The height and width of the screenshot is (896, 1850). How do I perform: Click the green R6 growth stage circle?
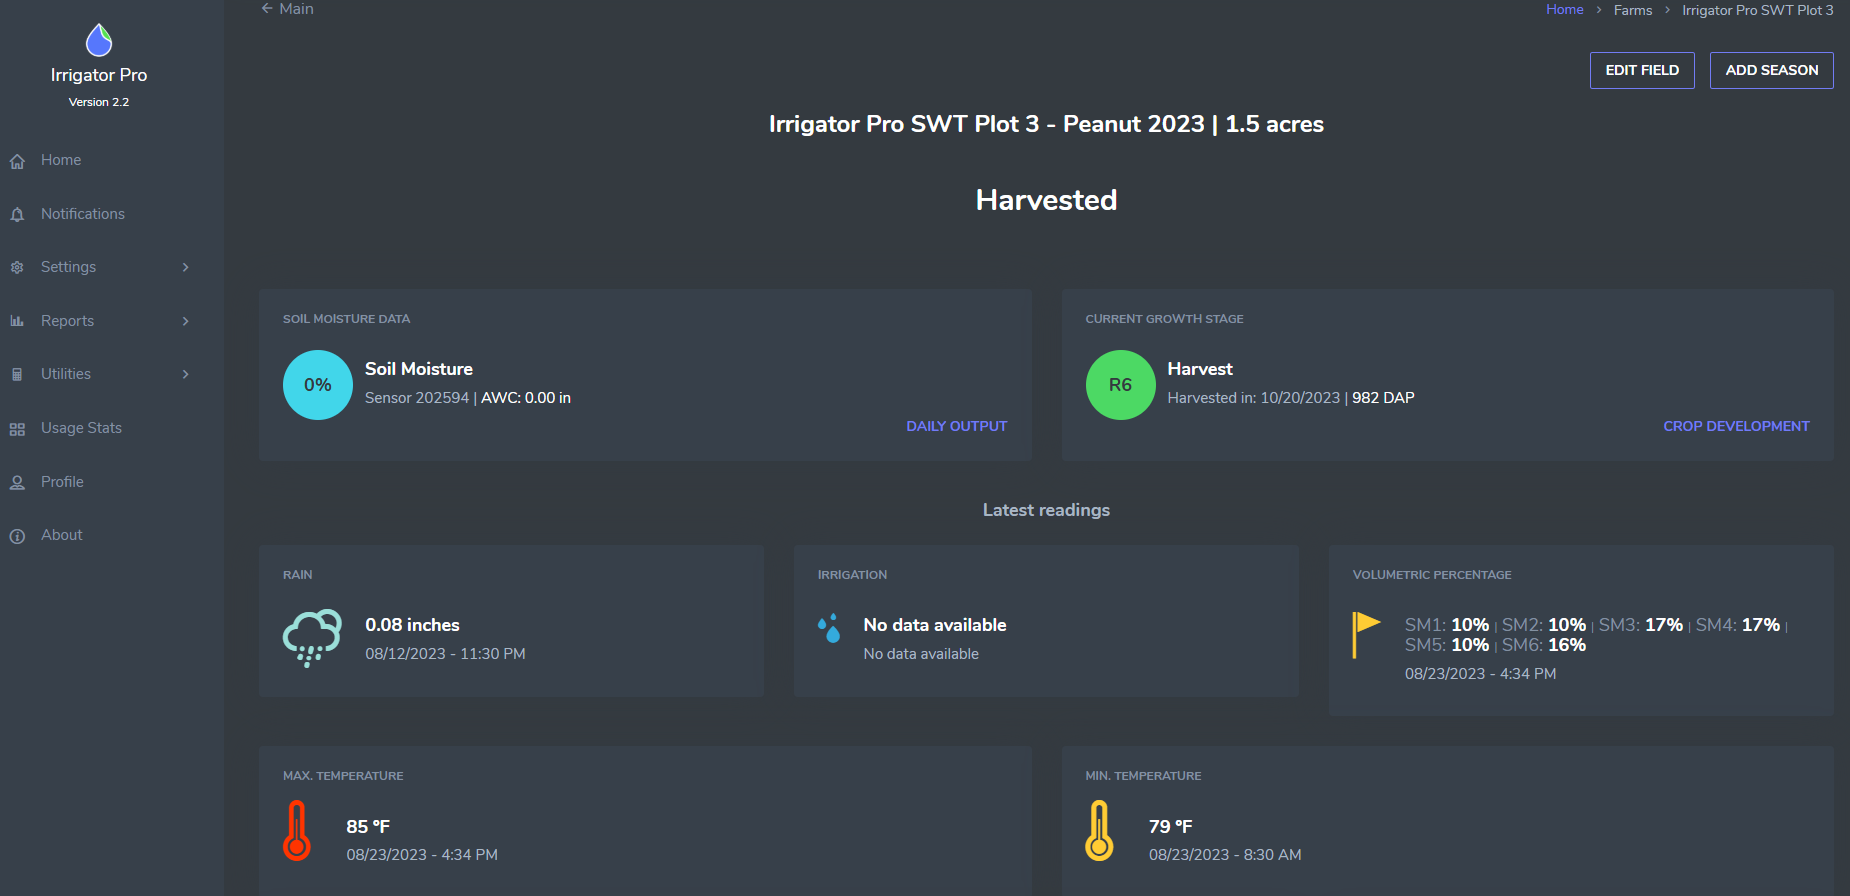tap(1120, 385)
